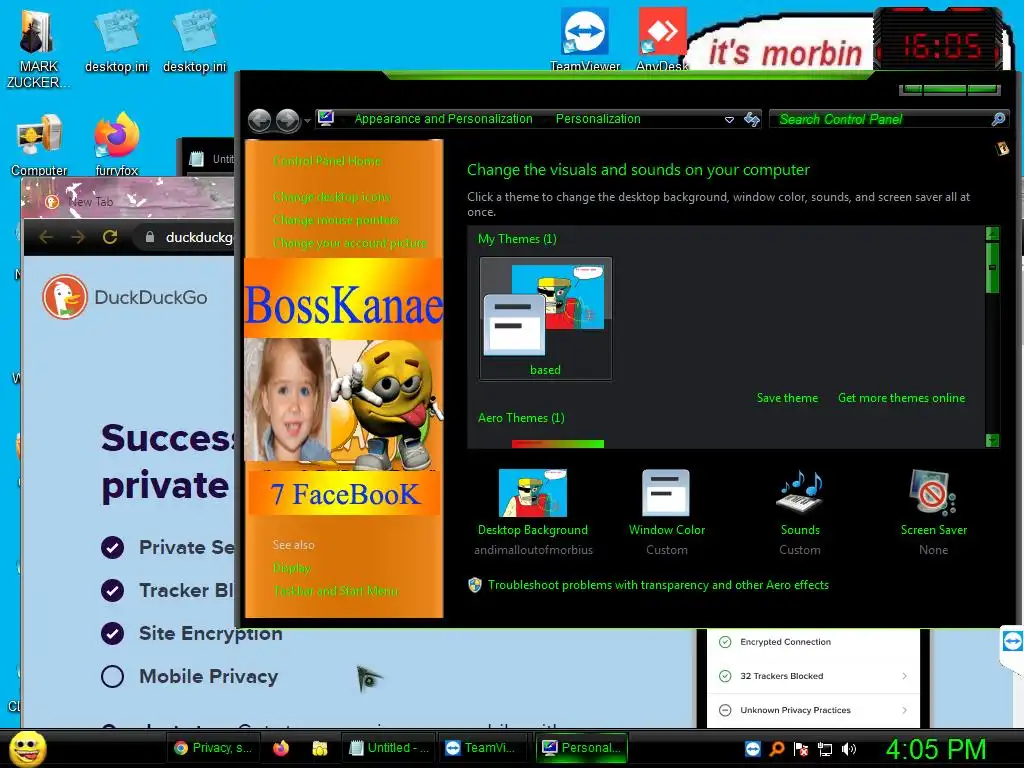Open Screen Saver settings
Screen dimensions: 1024x768
coord(934,512)
